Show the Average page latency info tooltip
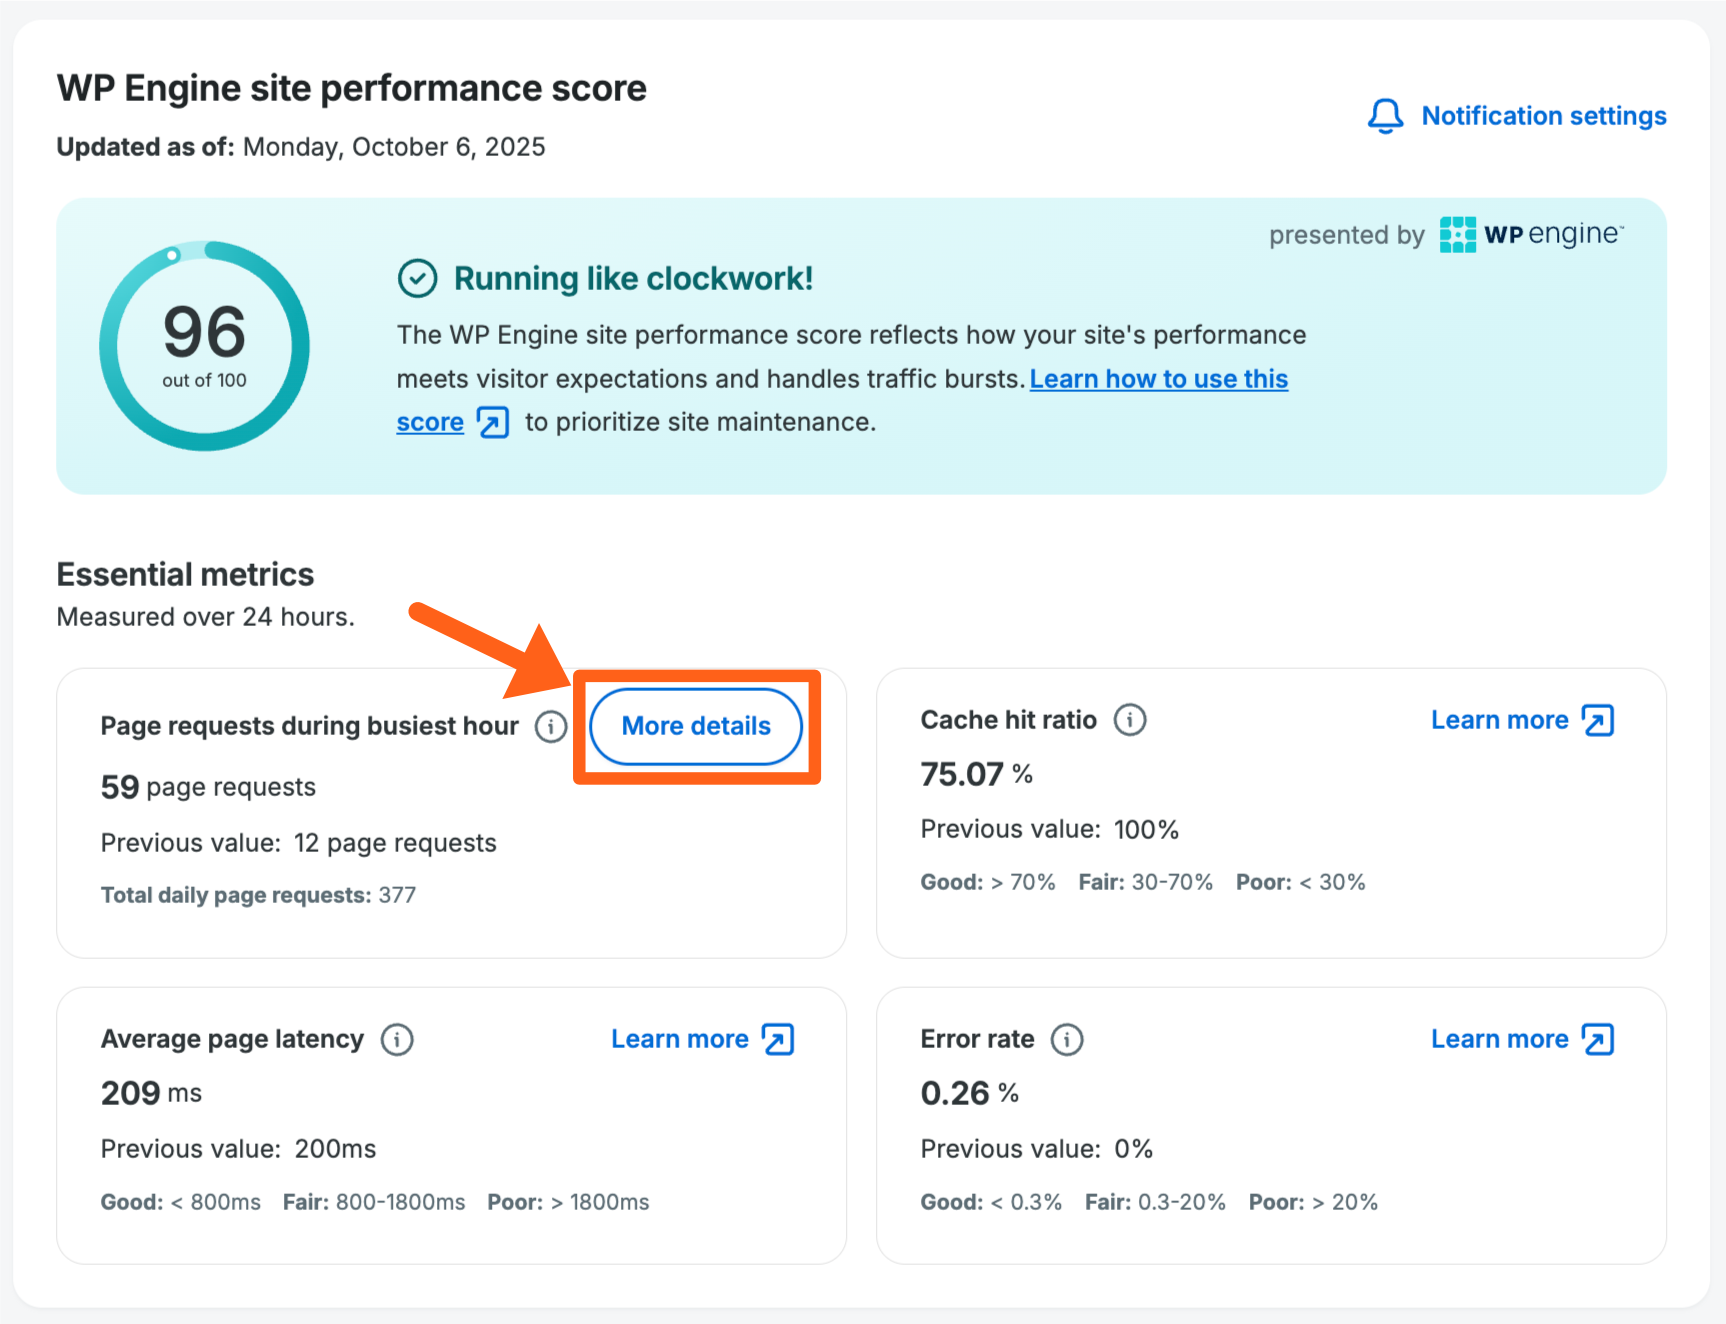Viewport: 1726px width, 1324px height. 397,1040
